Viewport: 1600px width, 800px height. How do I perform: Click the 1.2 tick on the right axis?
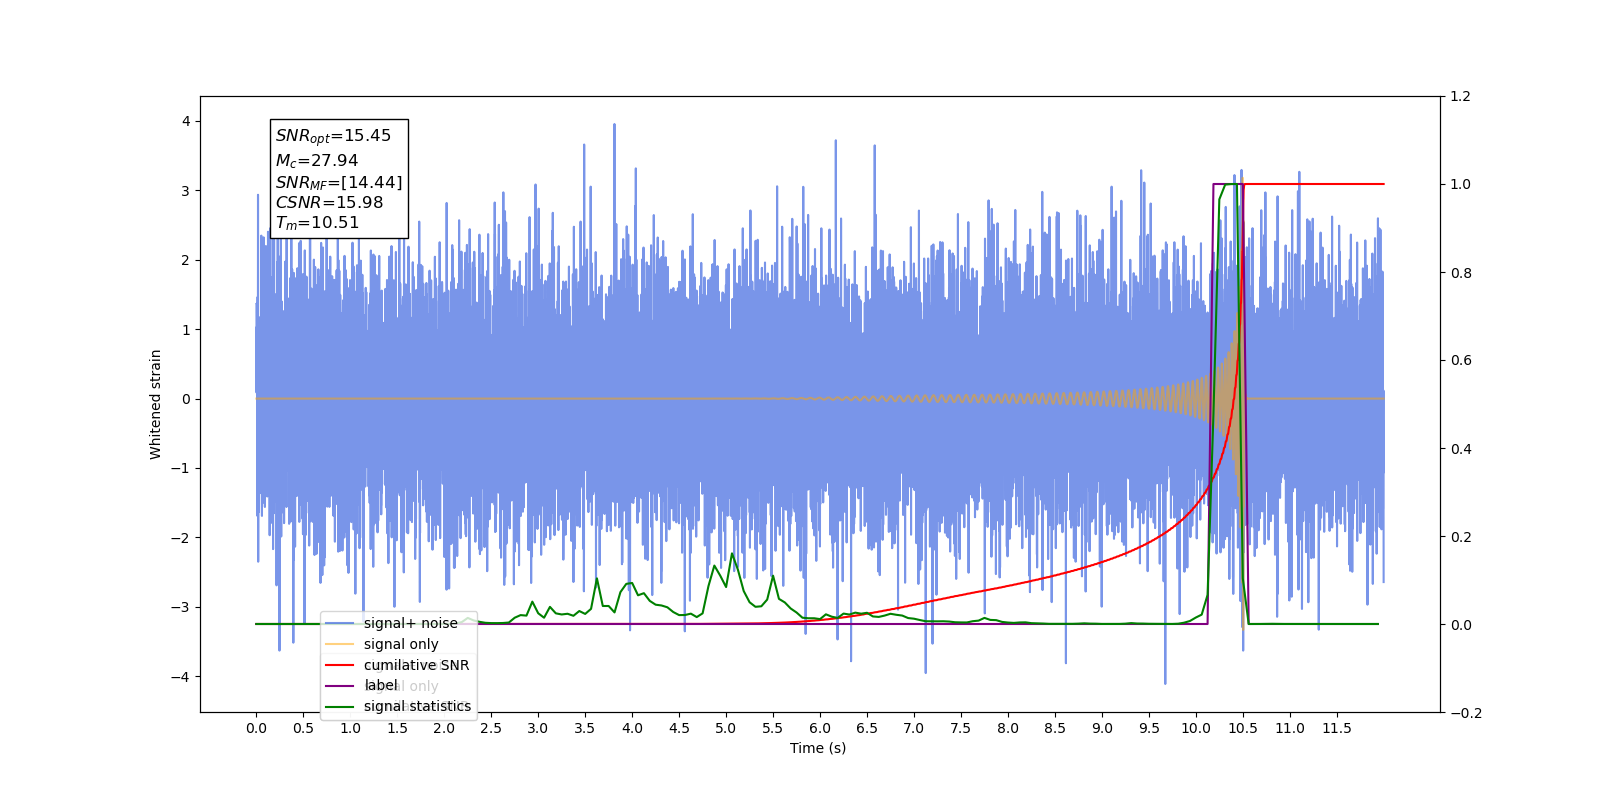[x=1461, y=97]
